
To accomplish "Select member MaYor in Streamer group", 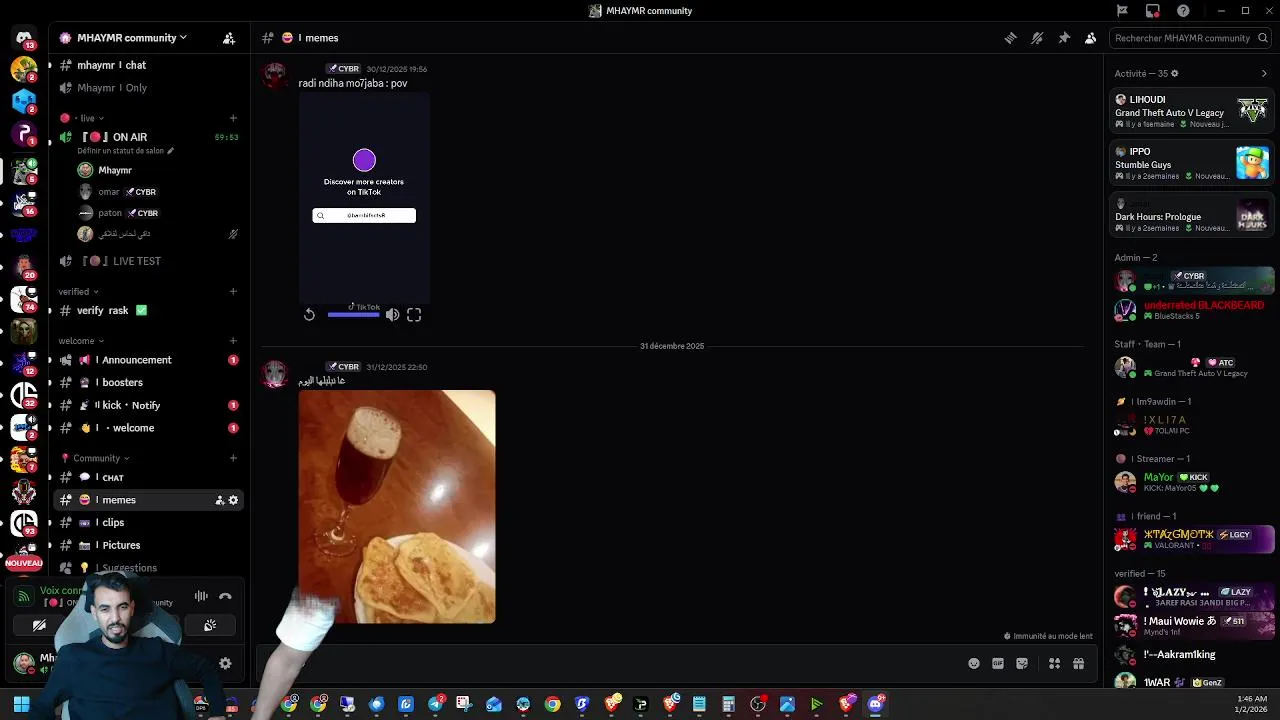I will 1192,482.
